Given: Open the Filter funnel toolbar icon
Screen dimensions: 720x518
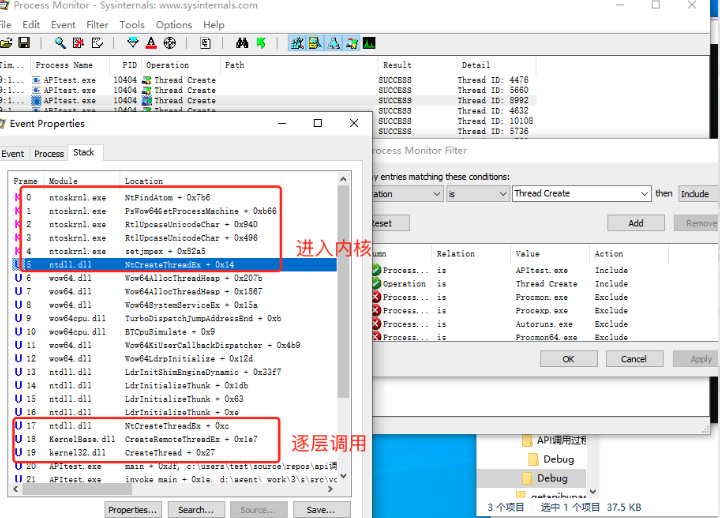Looking at the screenshot, I should 132,43.
